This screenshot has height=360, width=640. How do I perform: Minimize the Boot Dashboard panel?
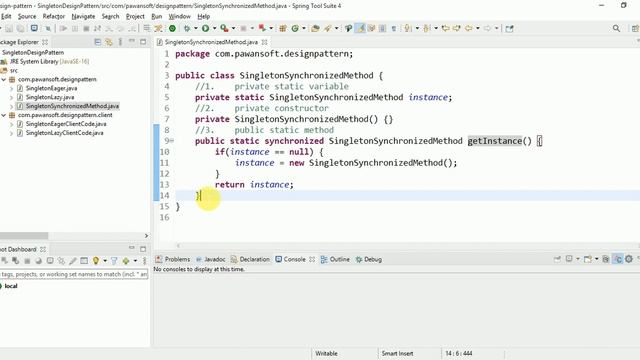(x=131, y=248)
